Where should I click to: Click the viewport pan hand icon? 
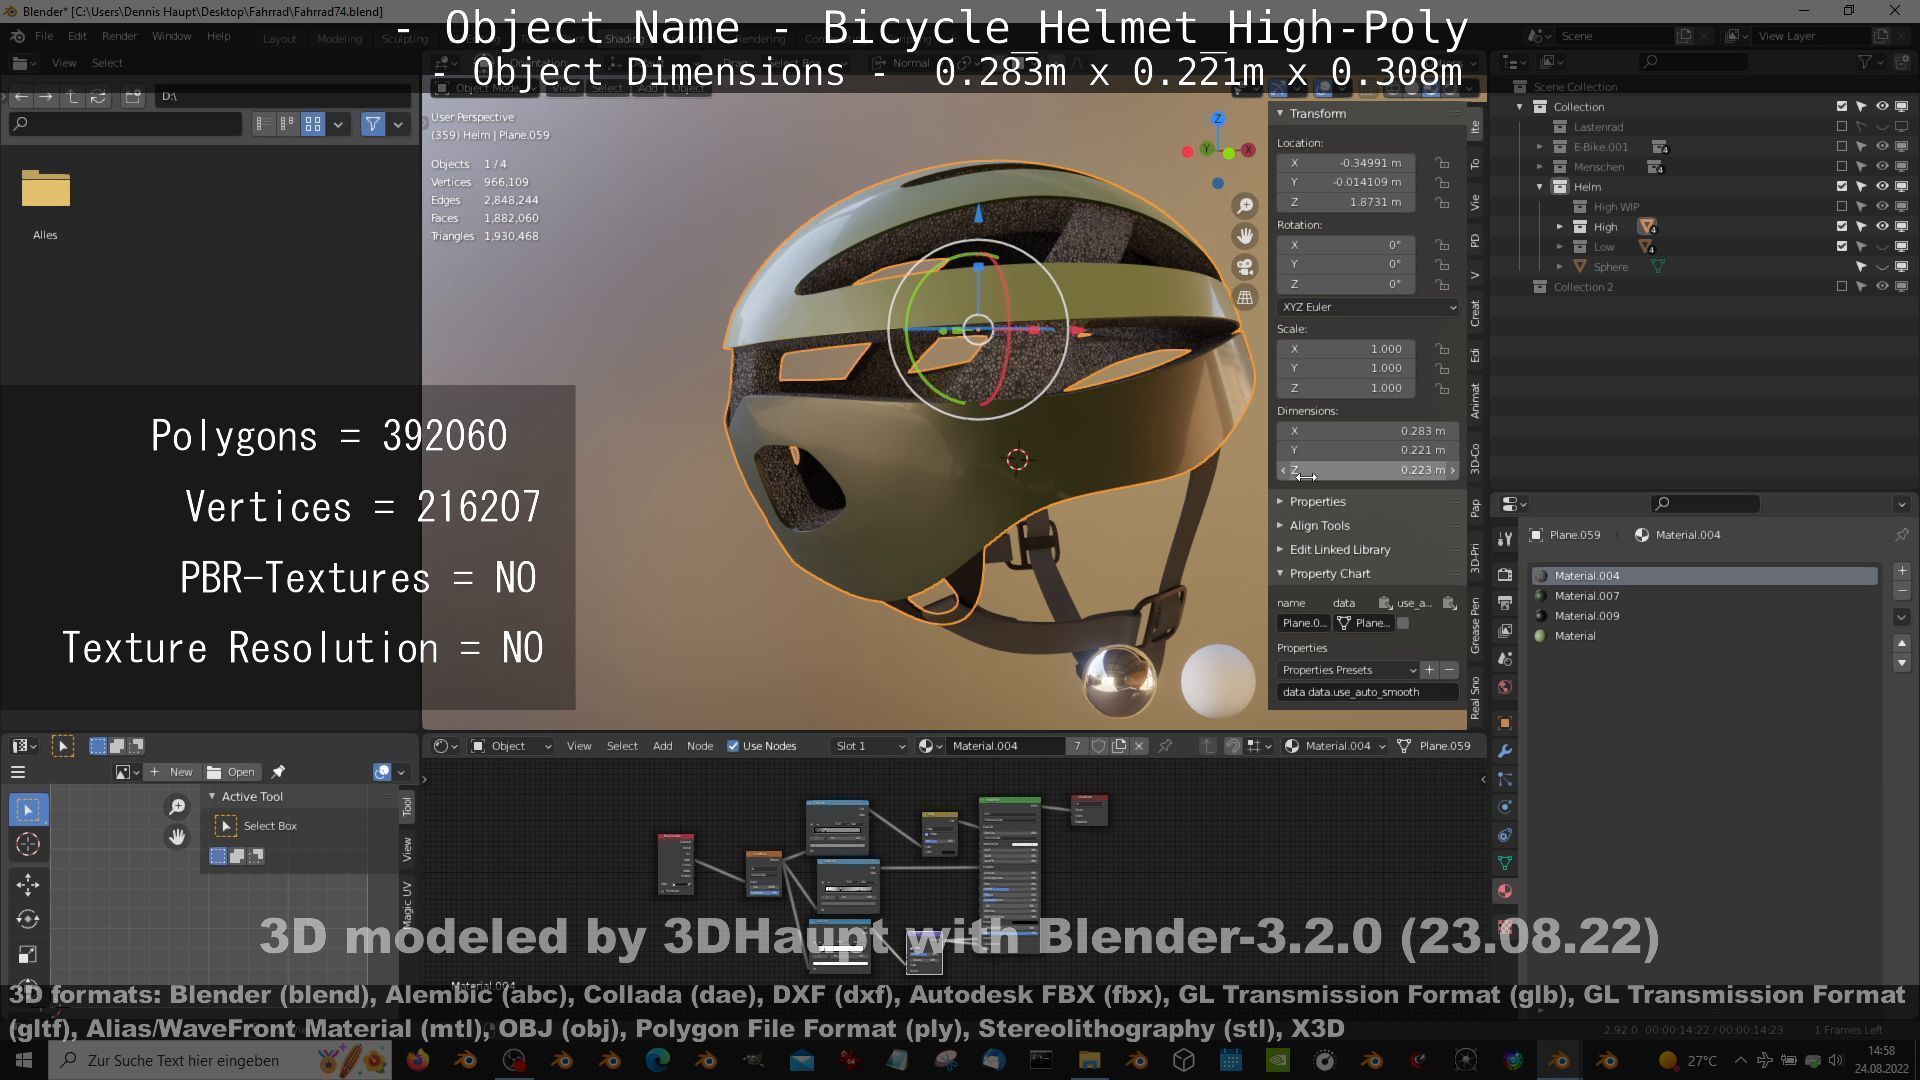[1245, 236]
